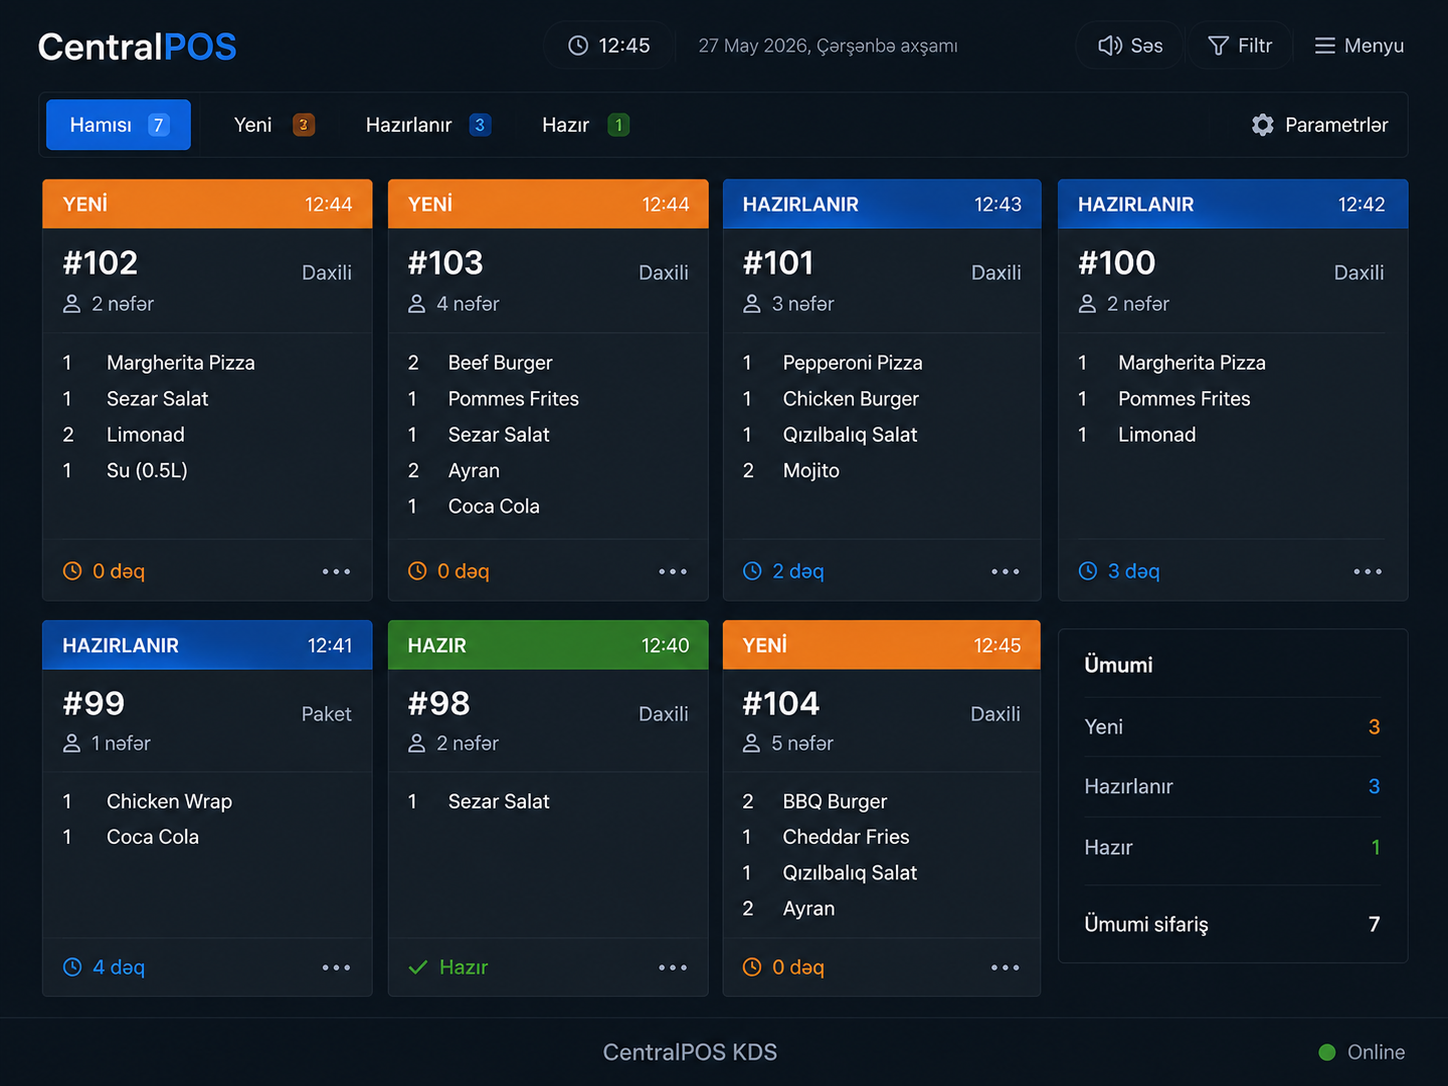The image size is (1448, 1086).
Task: Click the clock icon beside 12:45
Action: (x=578, y=46)
